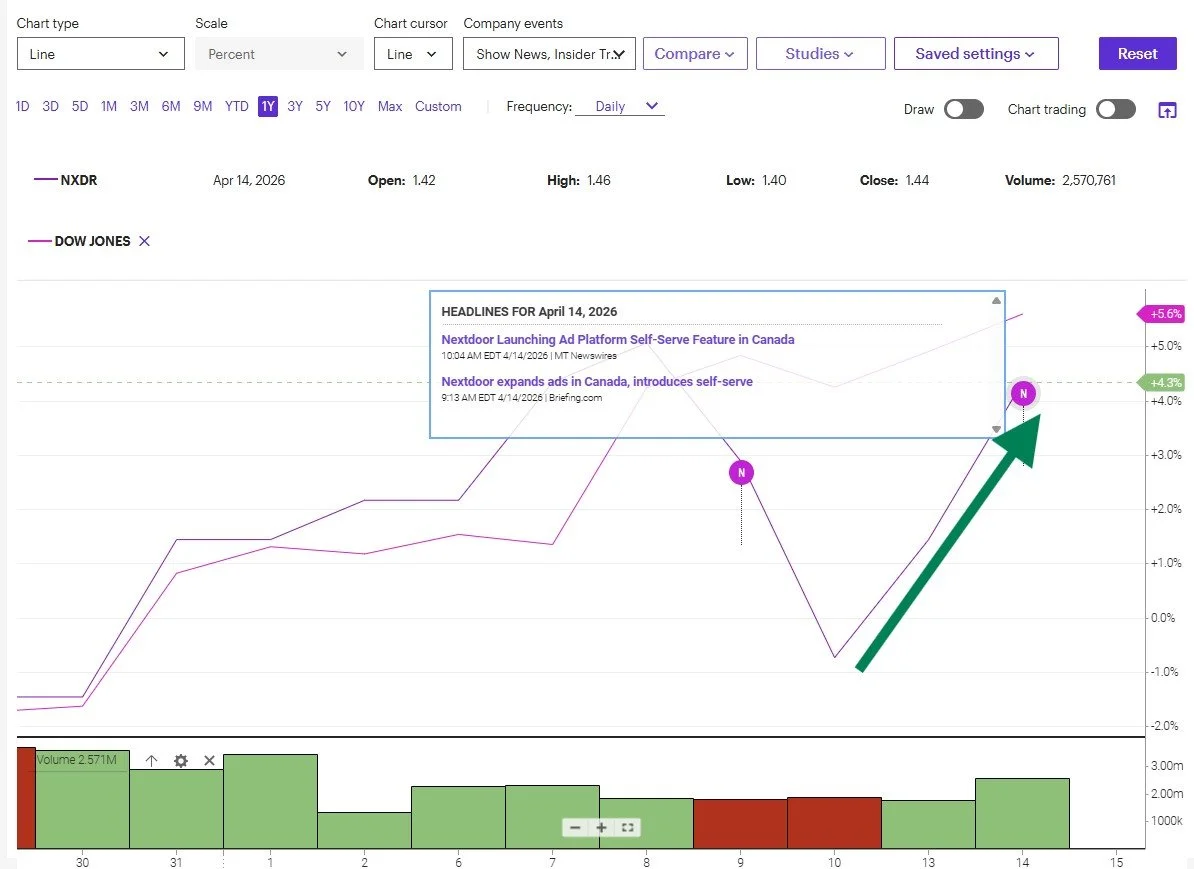Click the +5.6% price axis tag
The image size is (1194, 869).
tap(1161, 314)
